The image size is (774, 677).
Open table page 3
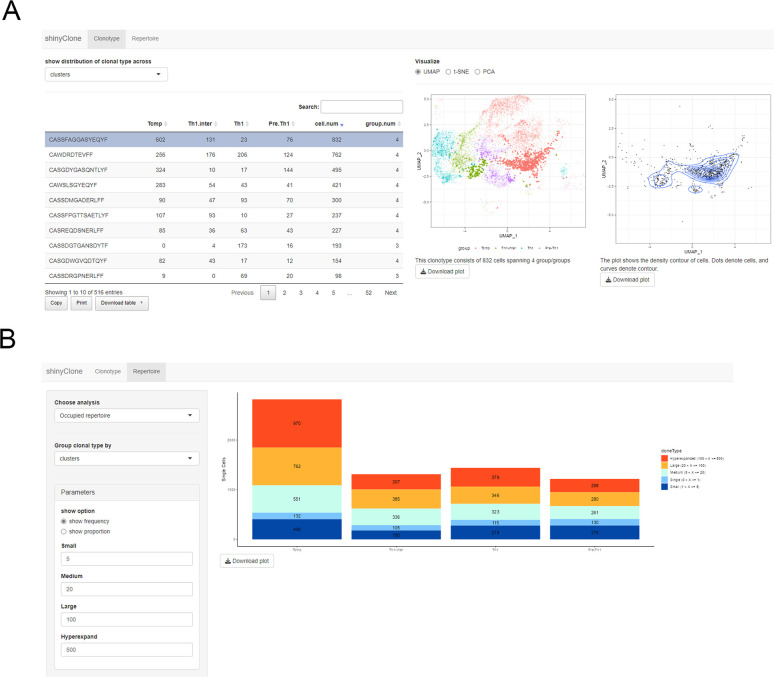click(301, 293)
